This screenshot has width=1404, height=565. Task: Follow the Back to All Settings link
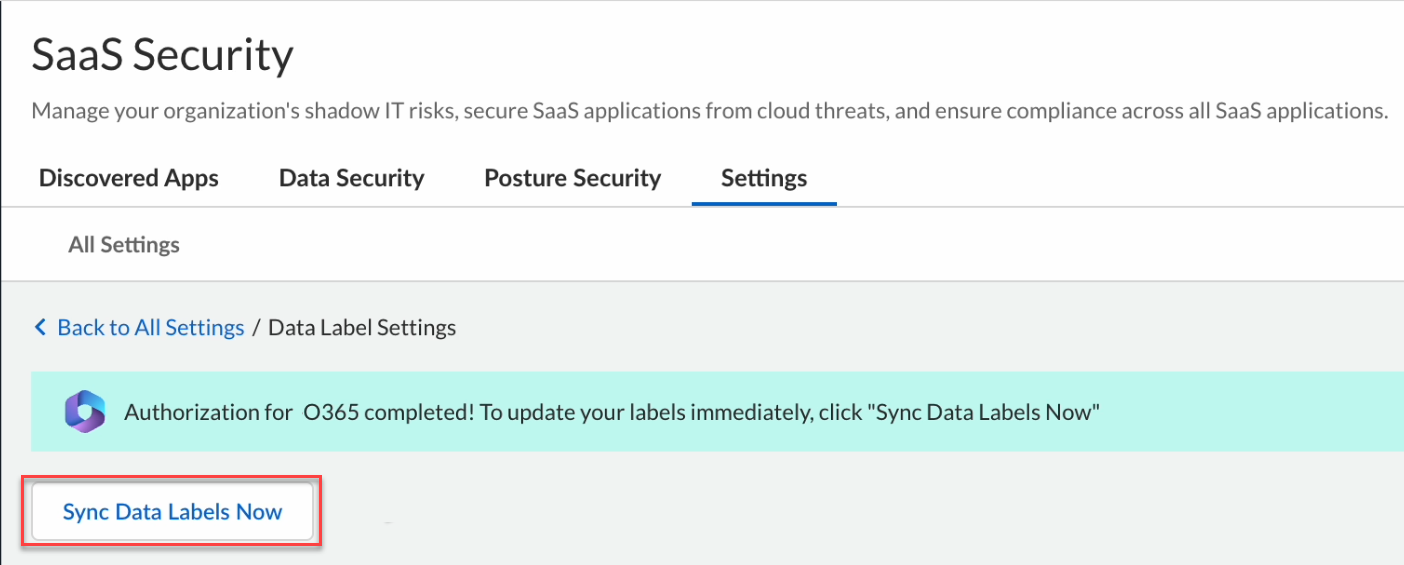pyautogui.click(x=150, y=327)
